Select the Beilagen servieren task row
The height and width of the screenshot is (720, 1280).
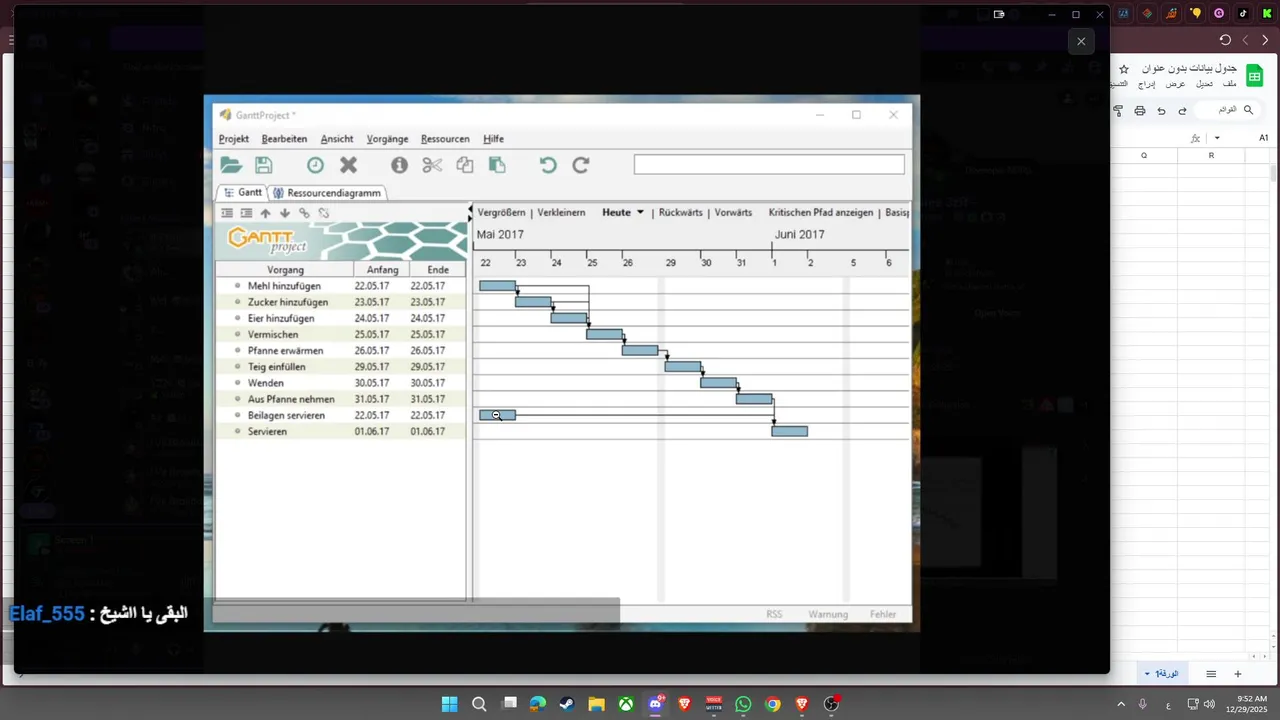pos(341,415)
